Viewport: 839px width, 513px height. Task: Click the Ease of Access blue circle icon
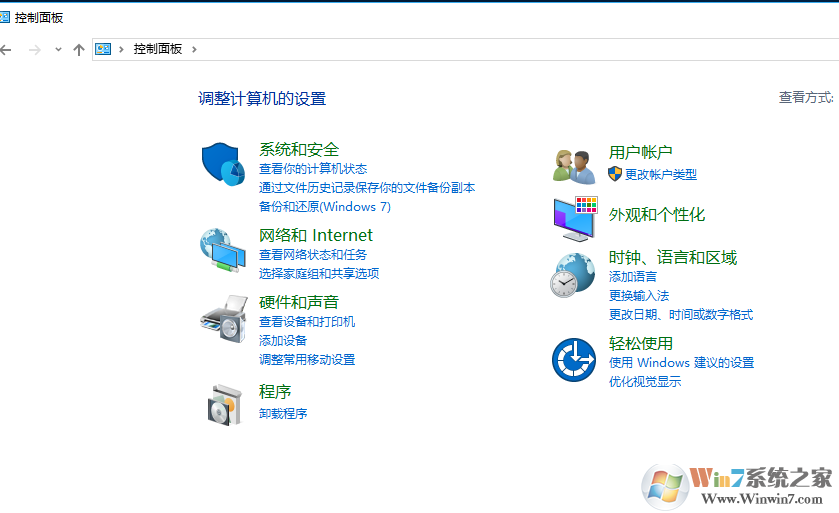pyautogui.click(x=574, y=359)
